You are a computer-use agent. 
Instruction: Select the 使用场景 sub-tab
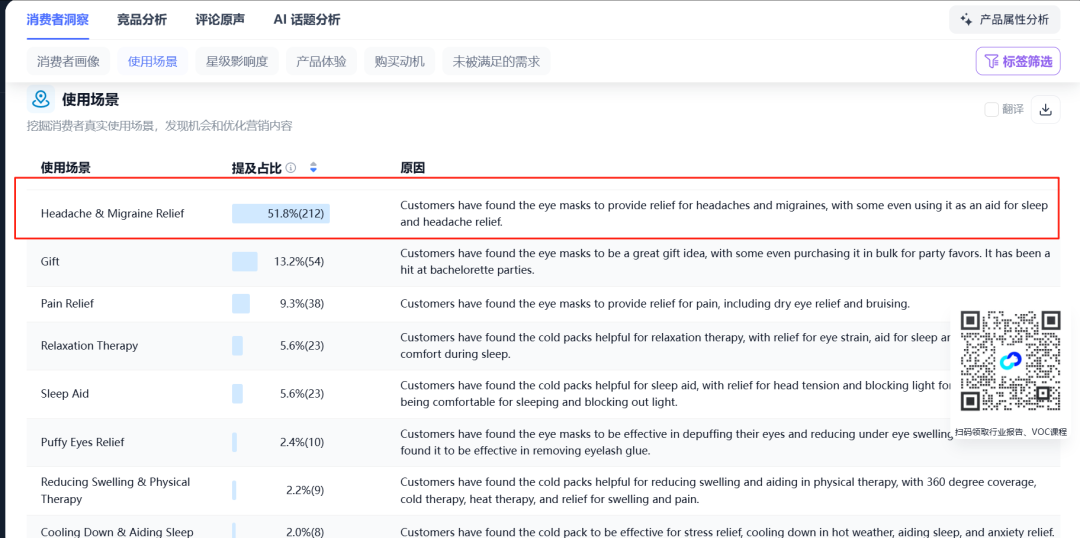coord(153,61)
